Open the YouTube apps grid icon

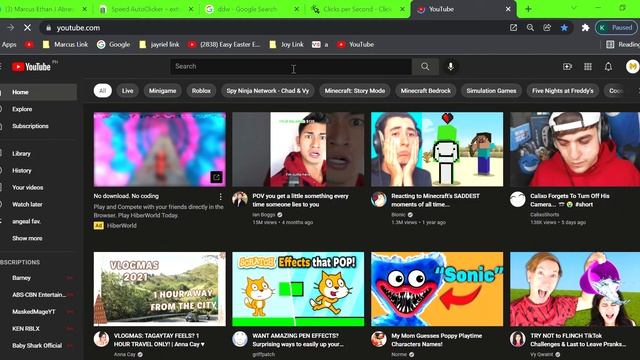[588, 67]
